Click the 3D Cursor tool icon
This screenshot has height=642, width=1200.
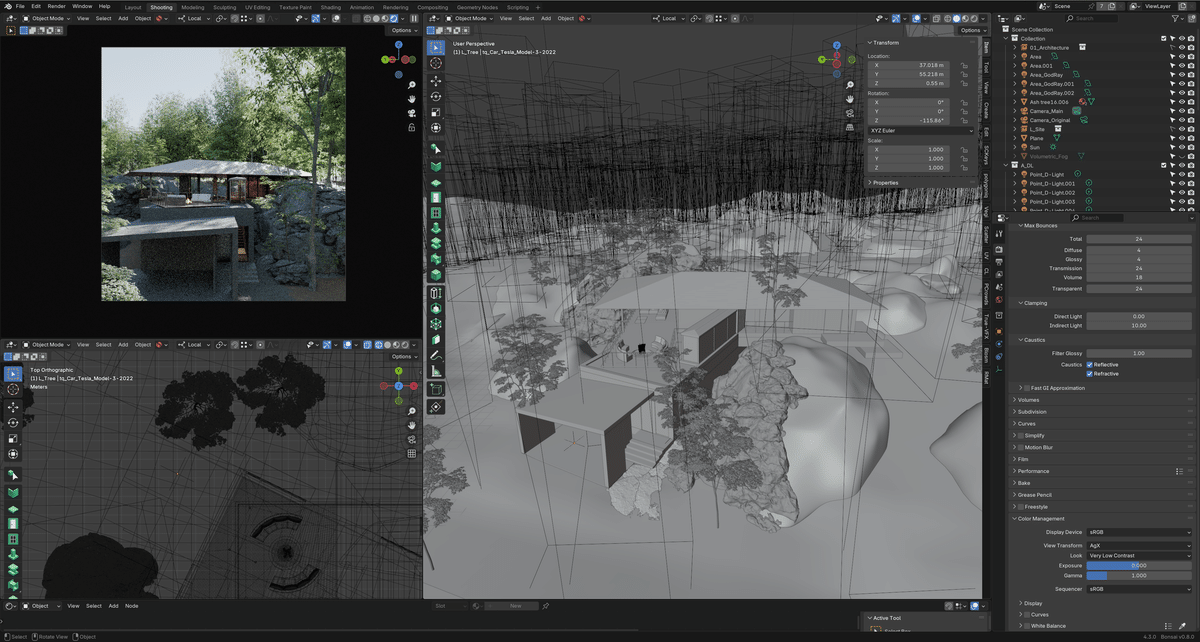[x=435, y=62]
